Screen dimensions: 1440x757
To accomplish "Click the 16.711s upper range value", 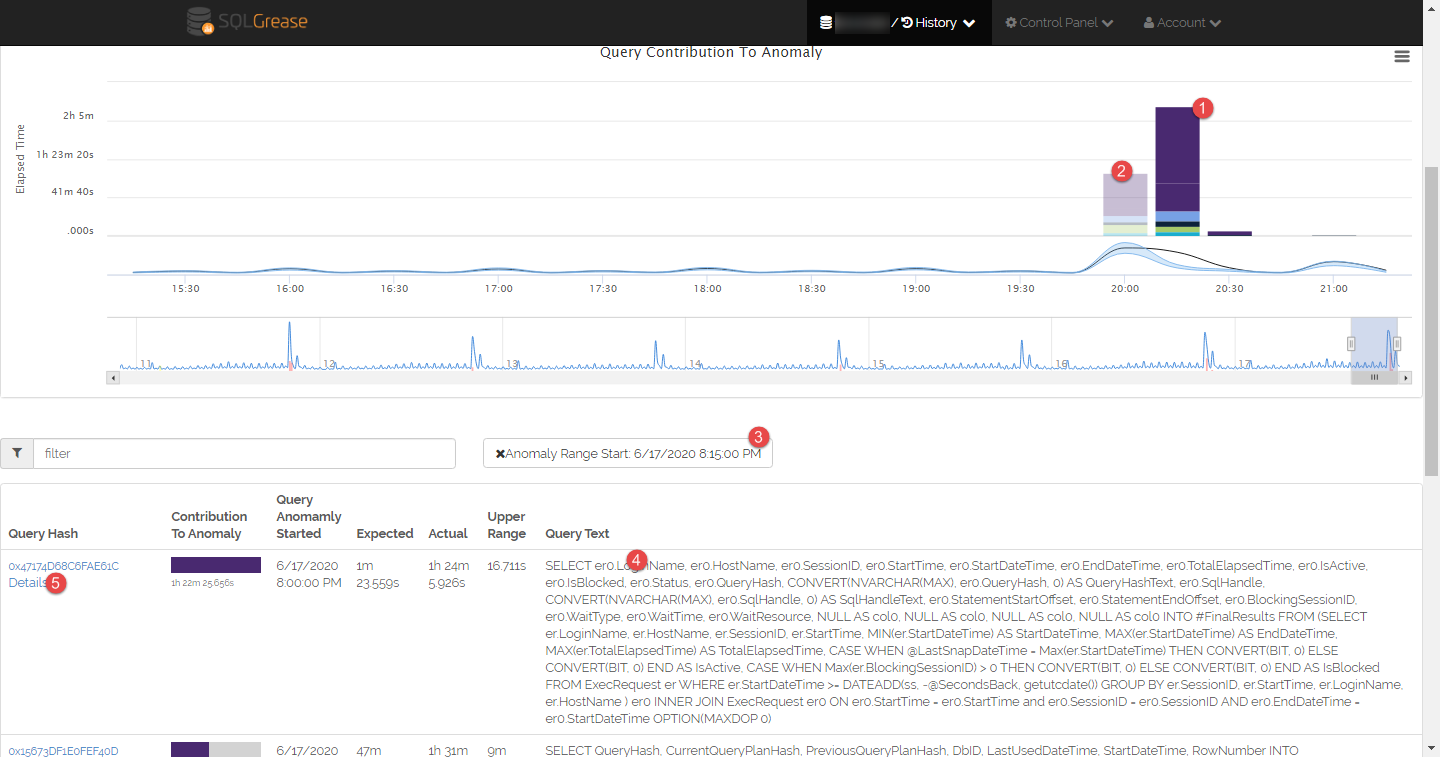I will [x=507, y=566].
